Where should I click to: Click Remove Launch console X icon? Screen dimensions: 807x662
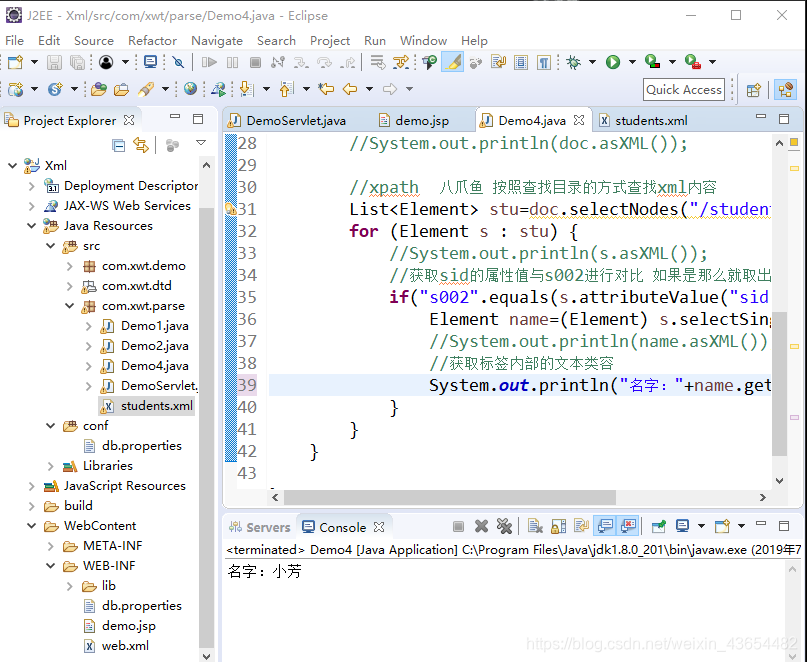tap(481, 526)
